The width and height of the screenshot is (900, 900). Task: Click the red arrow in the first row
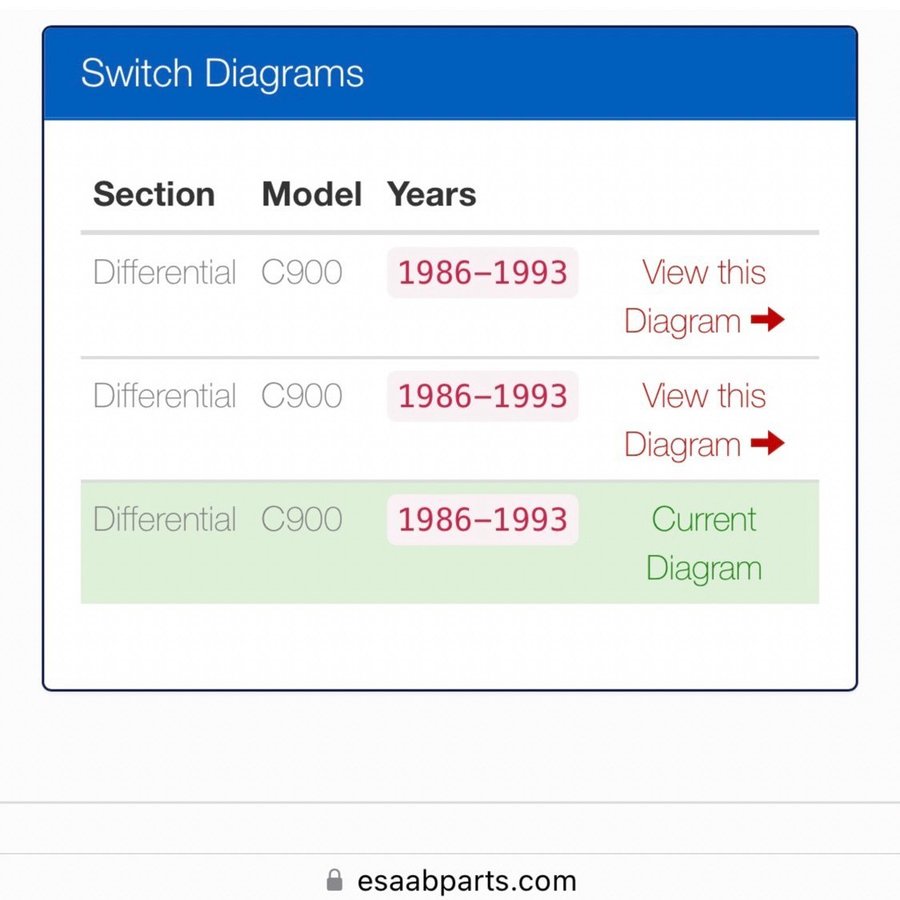click(x=767, y=321)
